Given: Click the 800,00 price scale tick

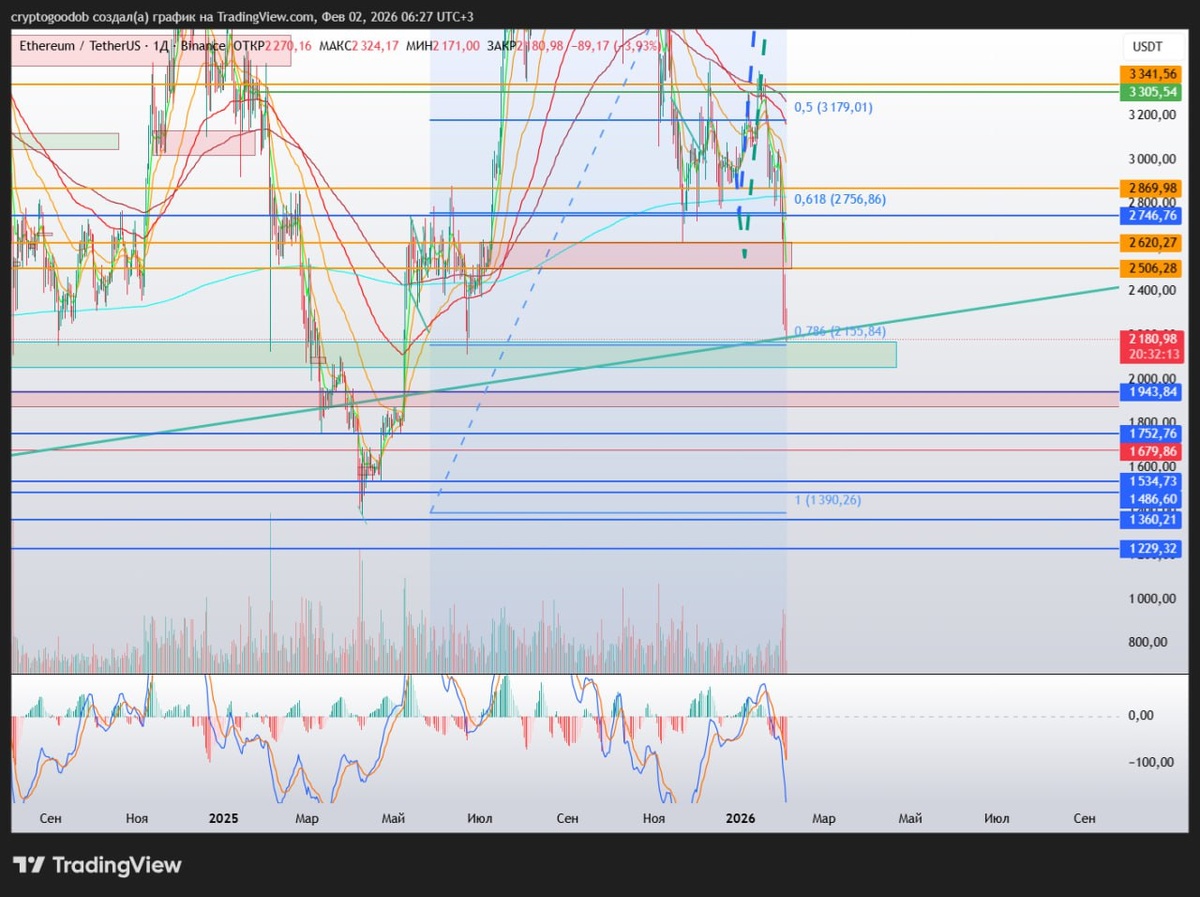Looking at the screenshot, I should pyautogui.click(x=1149, y=643).
